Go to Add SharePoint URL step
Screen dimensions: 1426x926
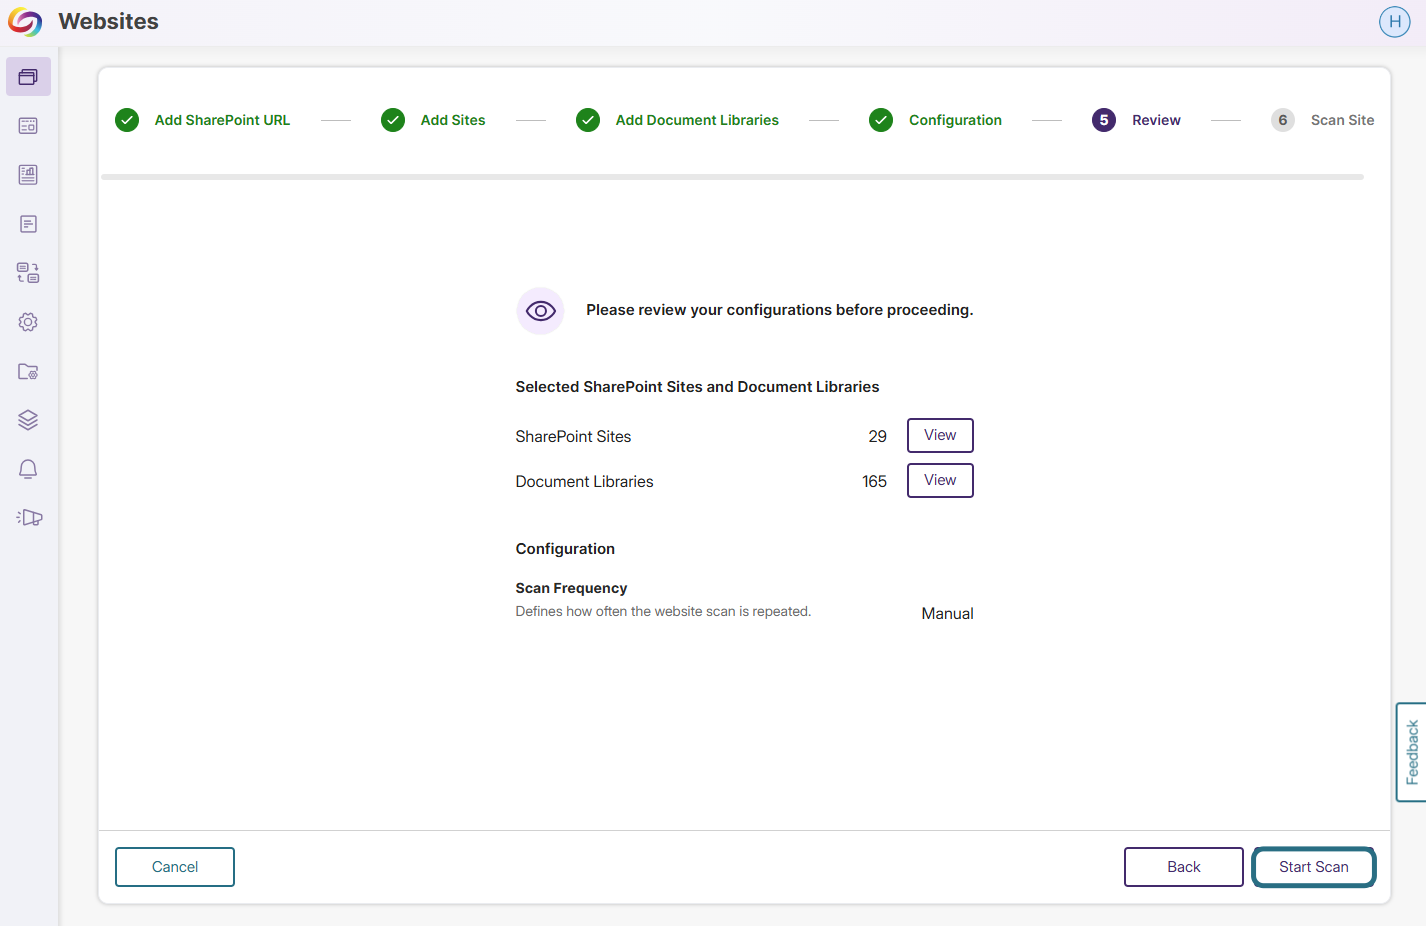(222, 120)
